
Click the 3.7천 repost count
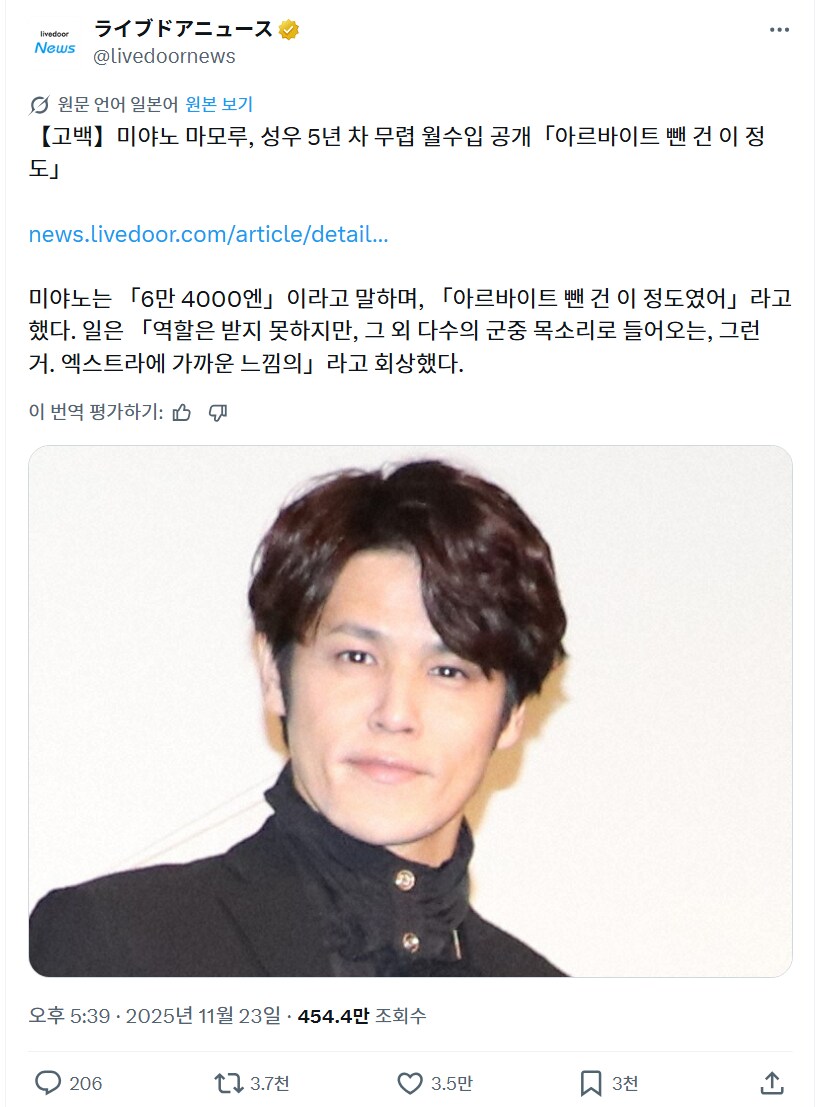(x=270, y=1083)
